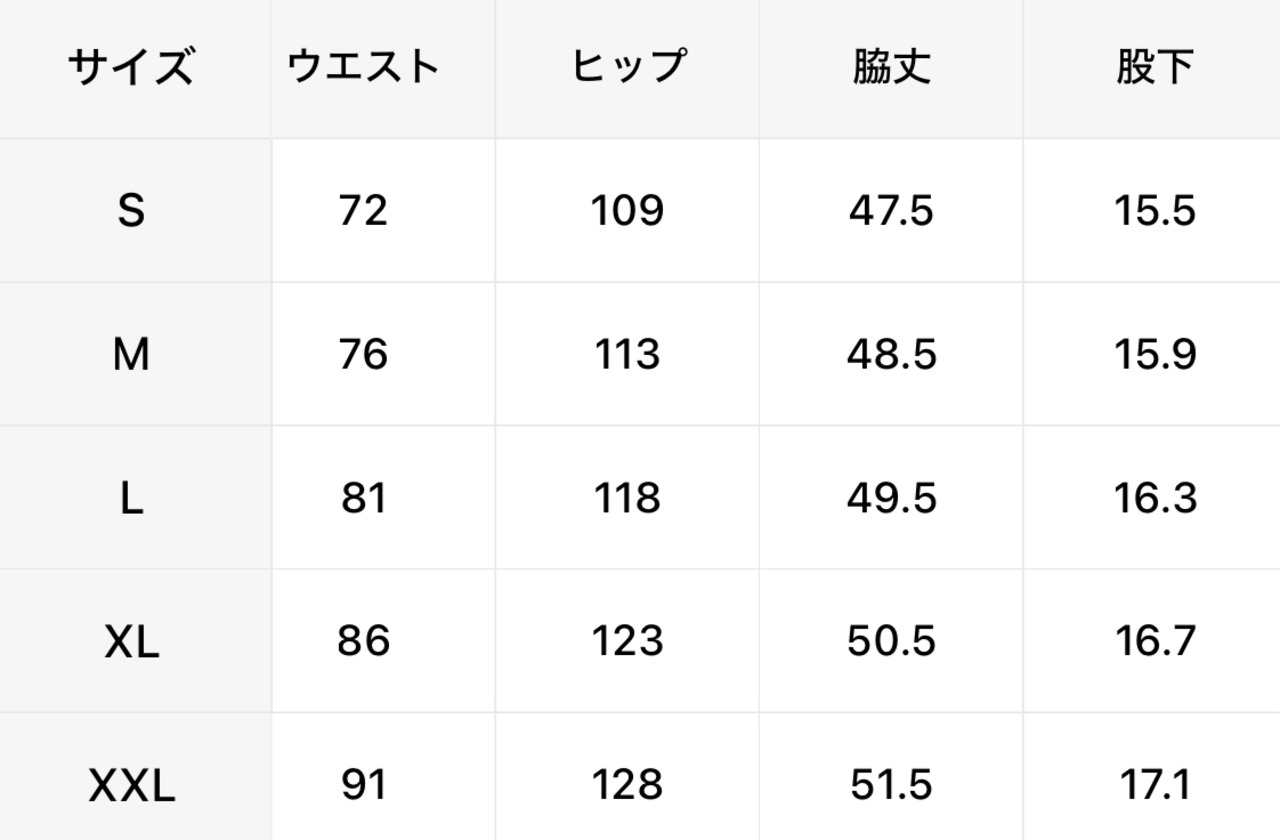
Task: Click the 49.5 cell in L row
Action: (x=891, y=499)
